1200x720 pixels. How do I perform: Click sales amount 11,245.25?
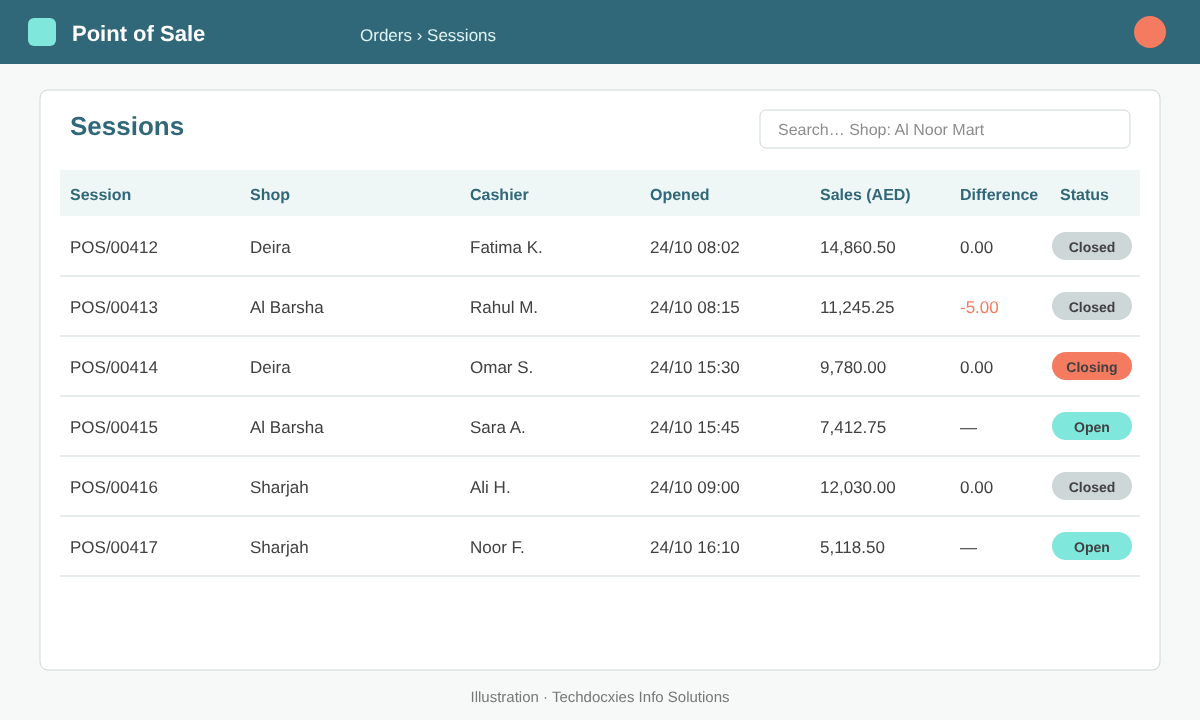click(x=857, y=307)
